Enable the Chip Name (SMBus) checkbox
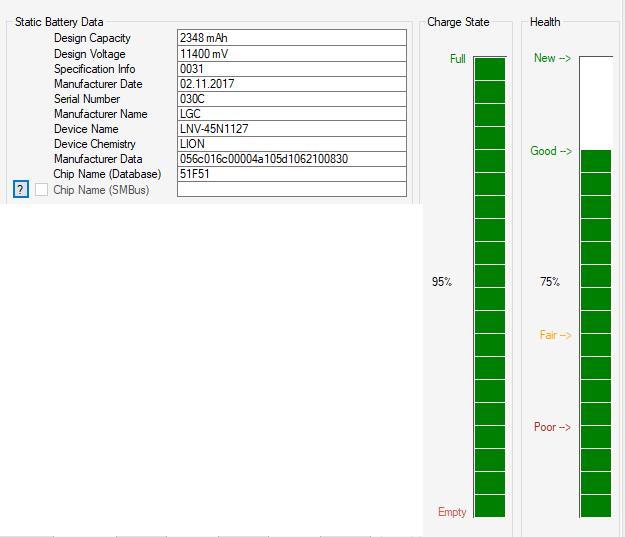This screenshot has width=625, height=537. coord(41,190)
